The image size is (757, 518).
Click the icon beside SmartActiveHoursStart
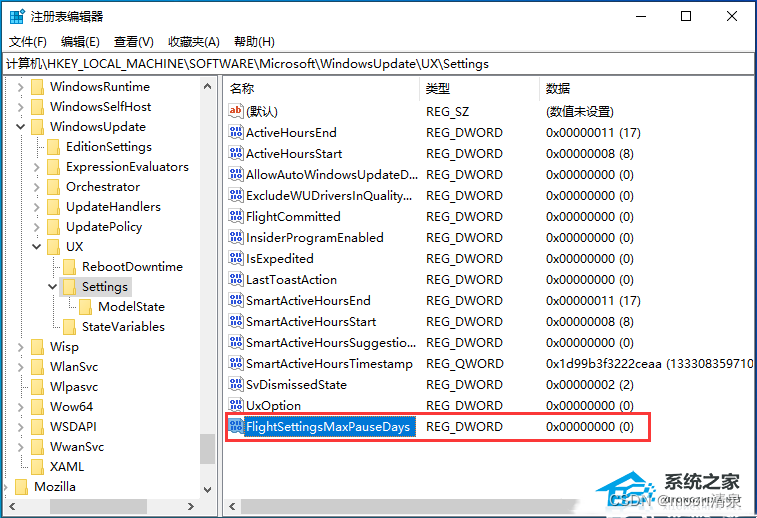coord(236,322)
